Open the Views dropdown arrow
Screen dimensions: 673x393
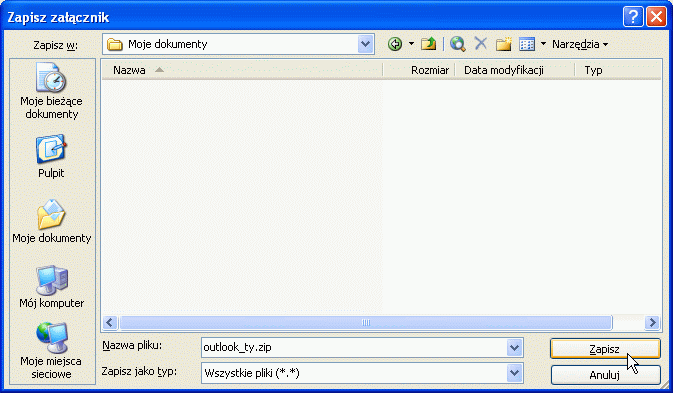[543, 44]
